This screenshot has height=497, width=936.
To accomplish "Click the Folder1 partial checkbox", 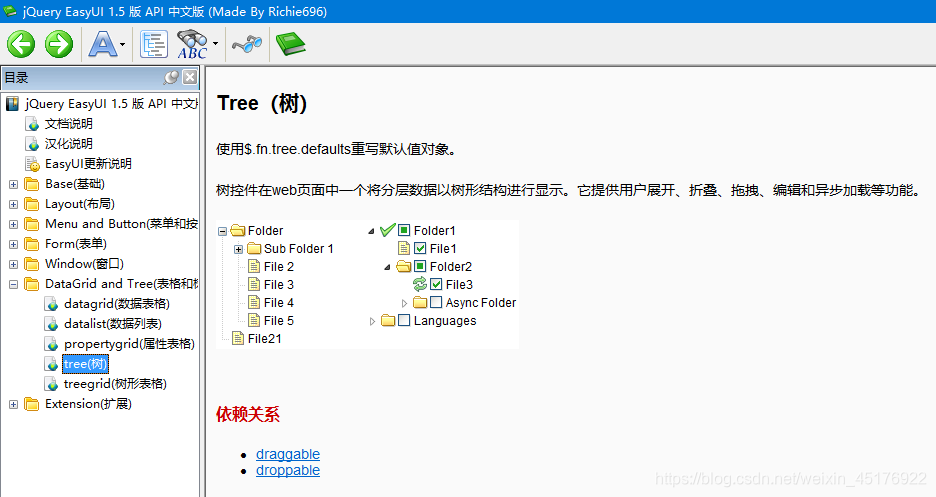I will pos(404,230).
